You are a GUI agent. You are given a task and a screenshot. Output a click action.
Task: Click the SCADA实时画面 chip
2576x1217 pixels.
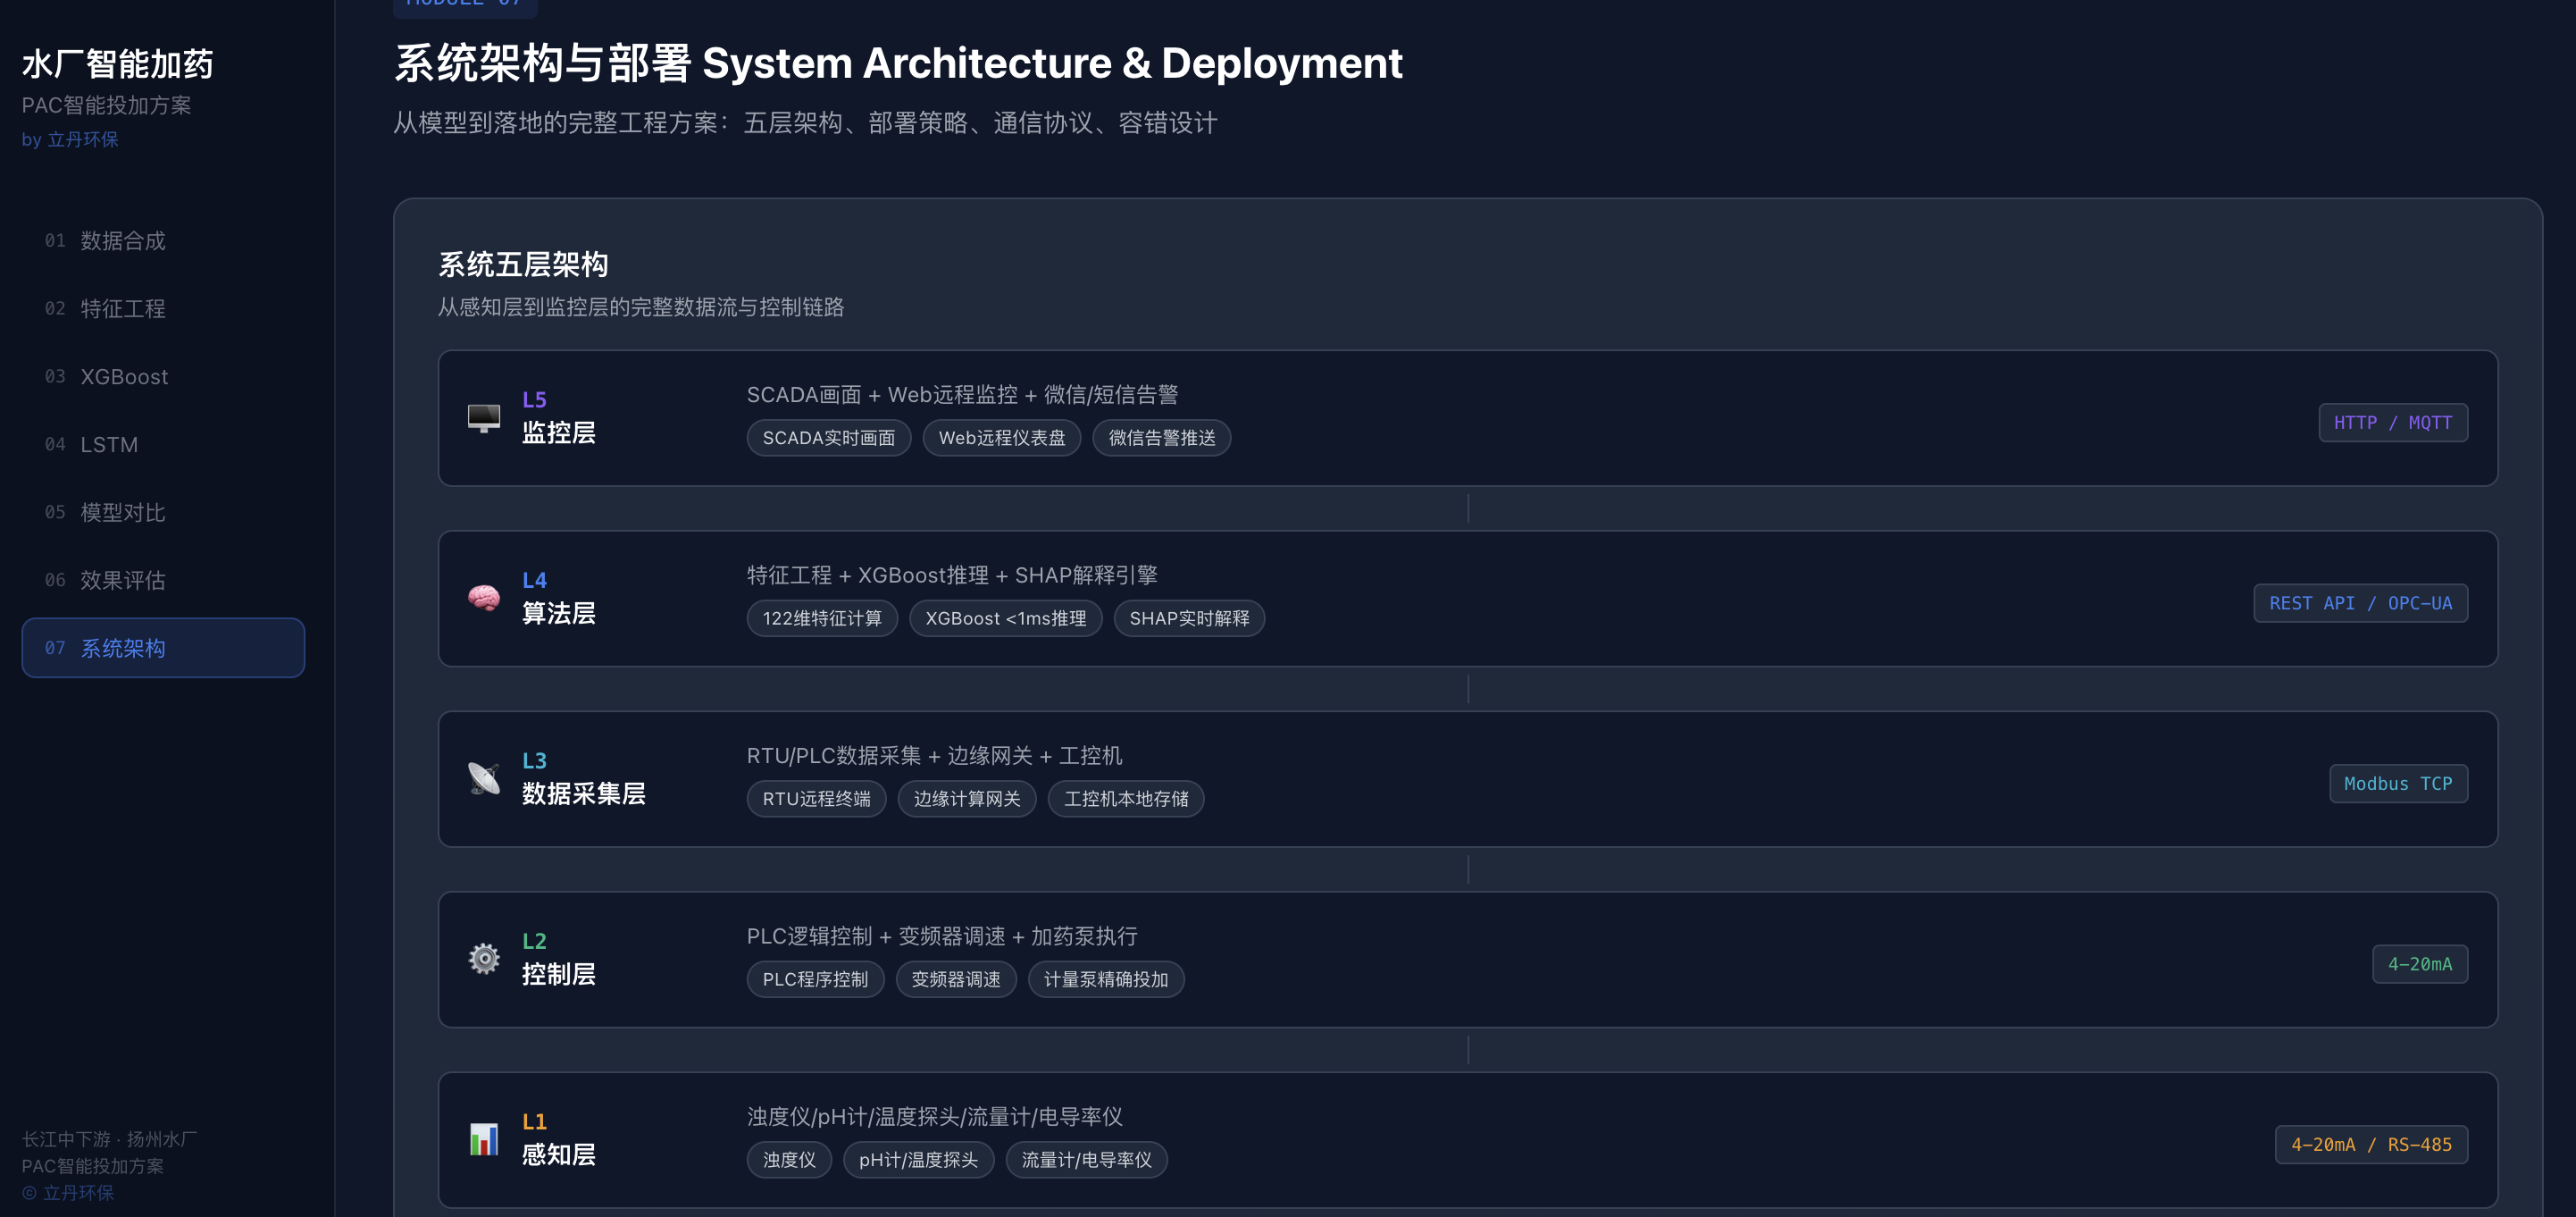pyautogui.click(x=828, y=438)
